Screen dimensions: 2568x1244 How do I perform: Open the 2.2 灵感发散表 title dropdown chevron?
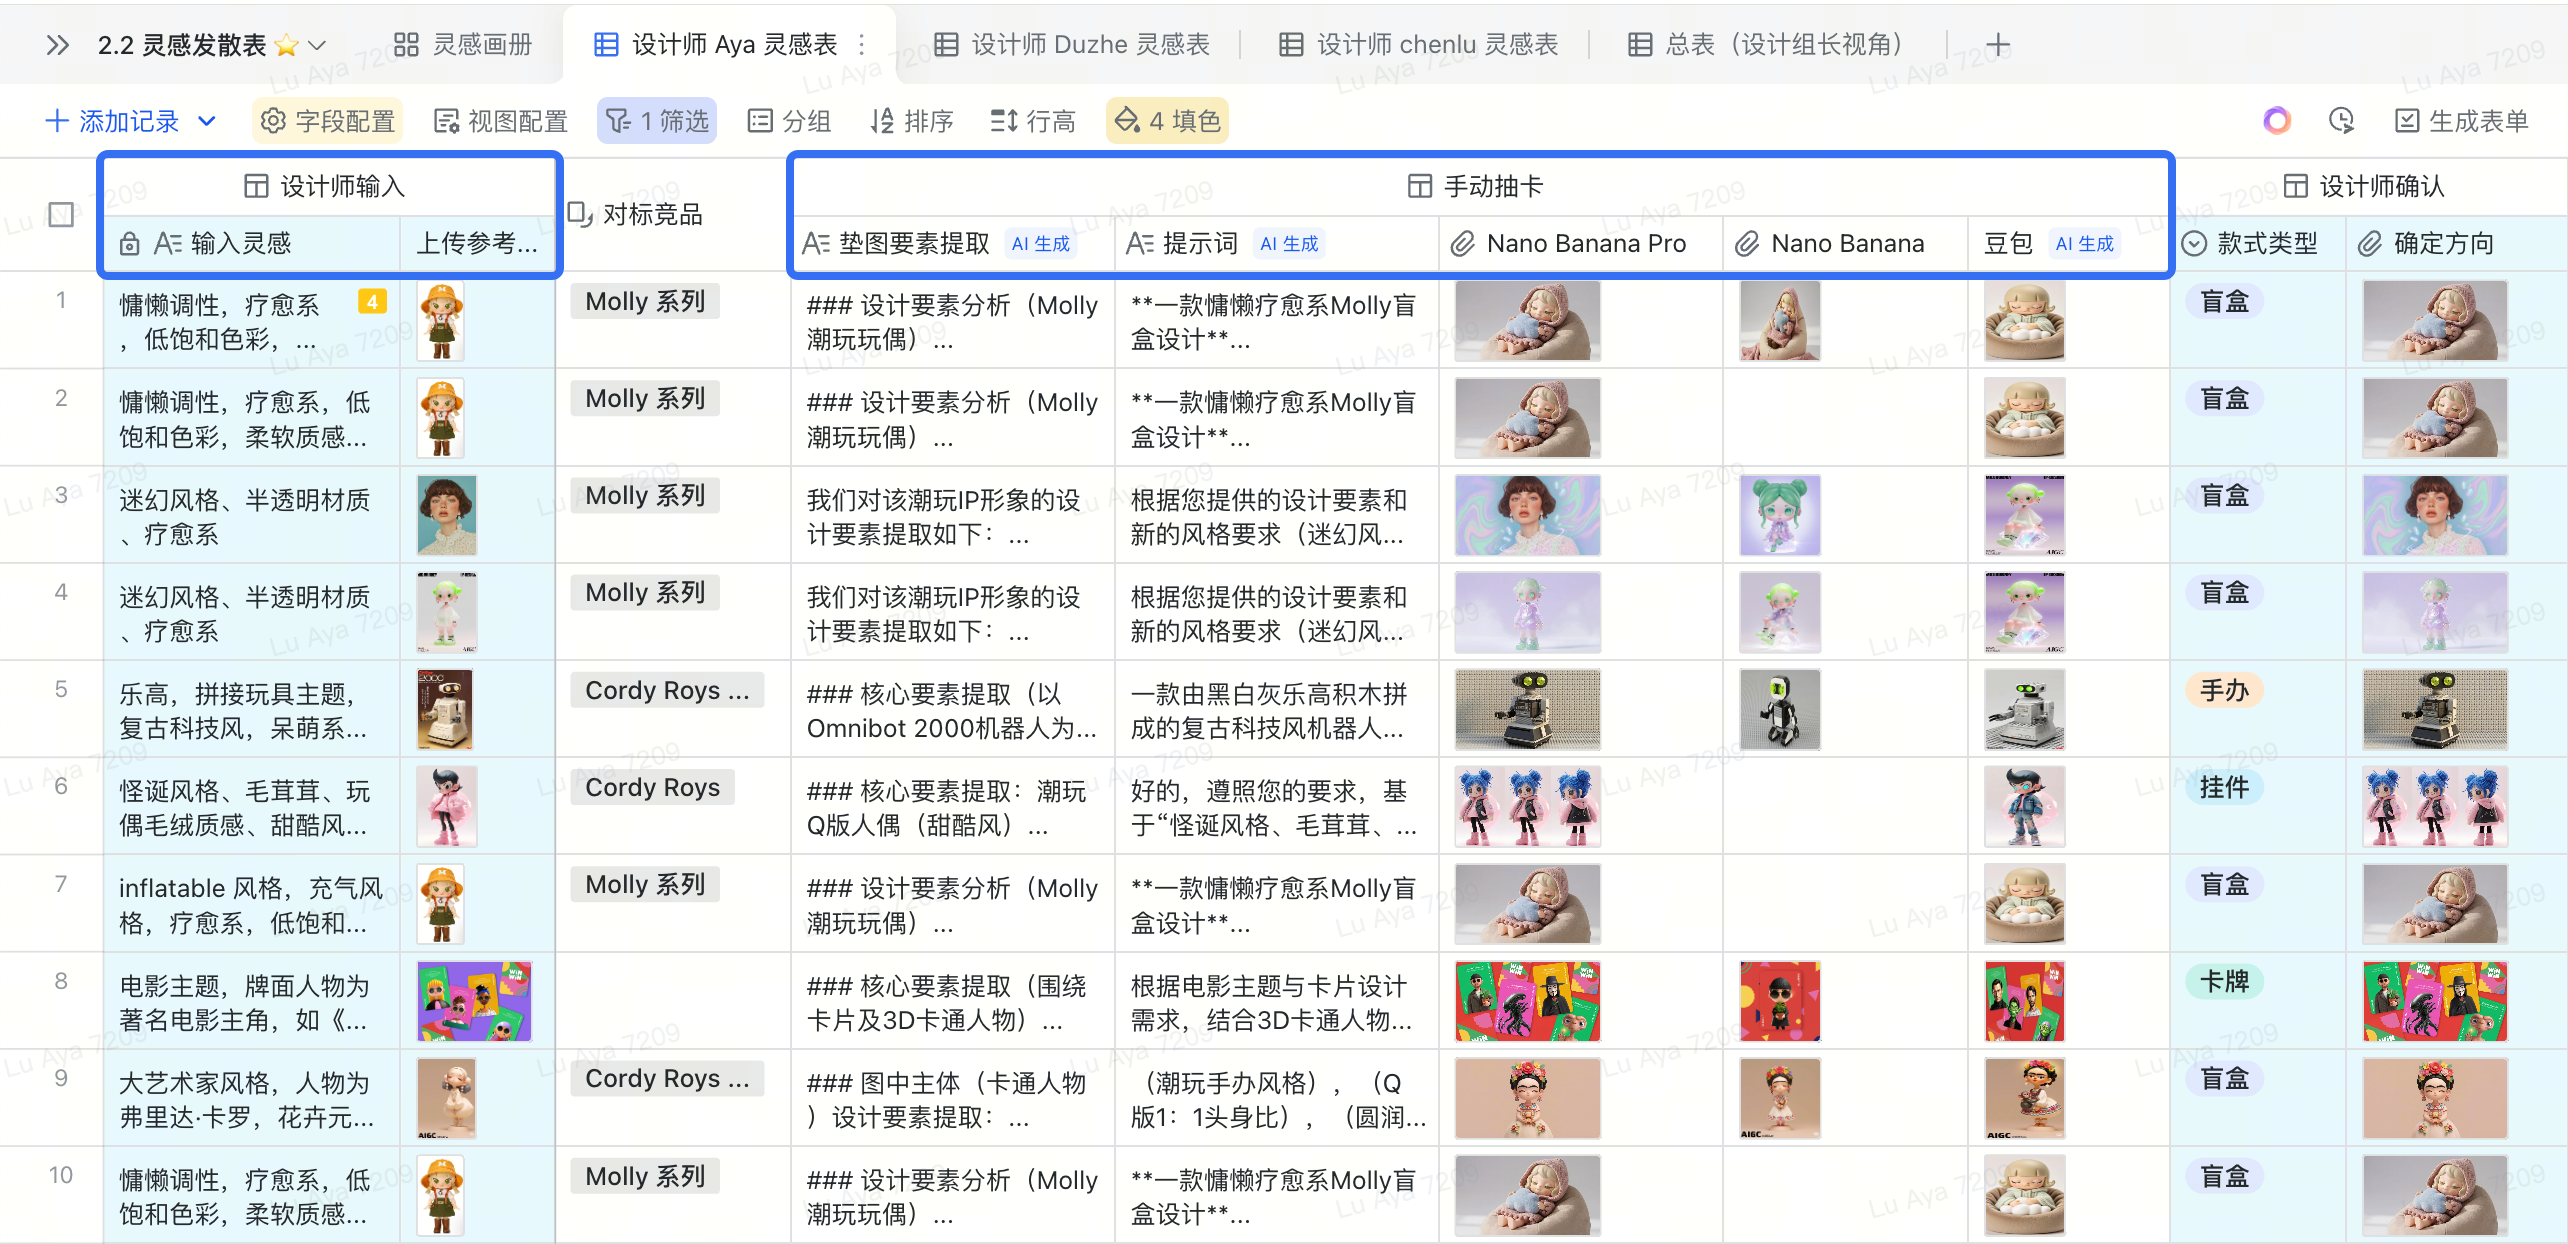coord(317,45)
